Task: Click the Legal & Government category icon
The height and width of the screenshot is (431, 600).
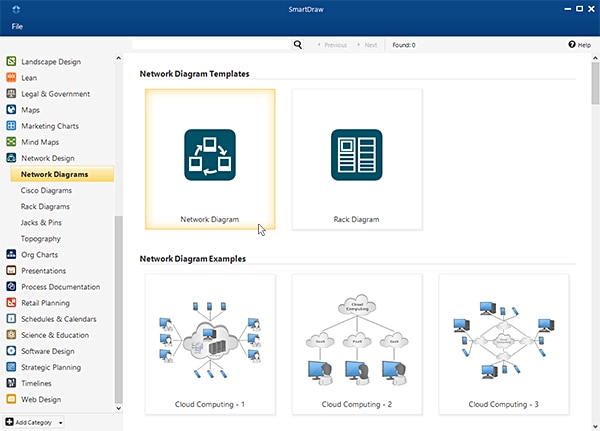Action: coord(11,93)
